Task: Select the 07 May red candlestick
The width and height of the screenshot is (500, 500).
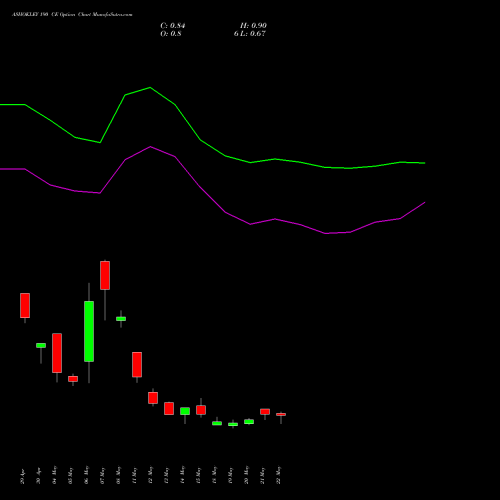Action: click(105, 275)
